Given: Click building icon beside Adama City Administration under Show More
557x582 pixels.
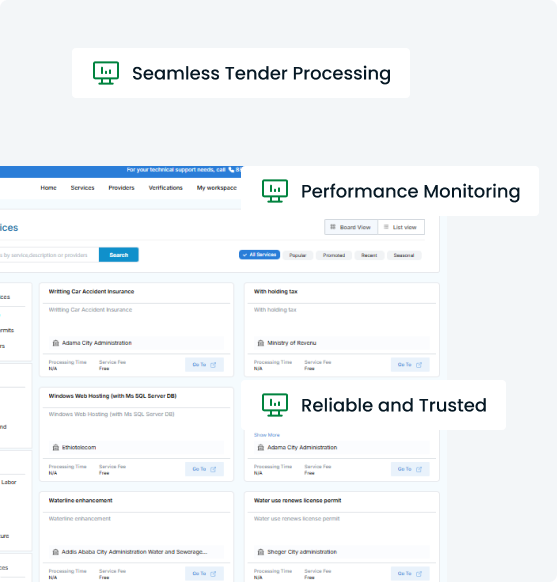Looking at the screenshot, I should 261,448.
